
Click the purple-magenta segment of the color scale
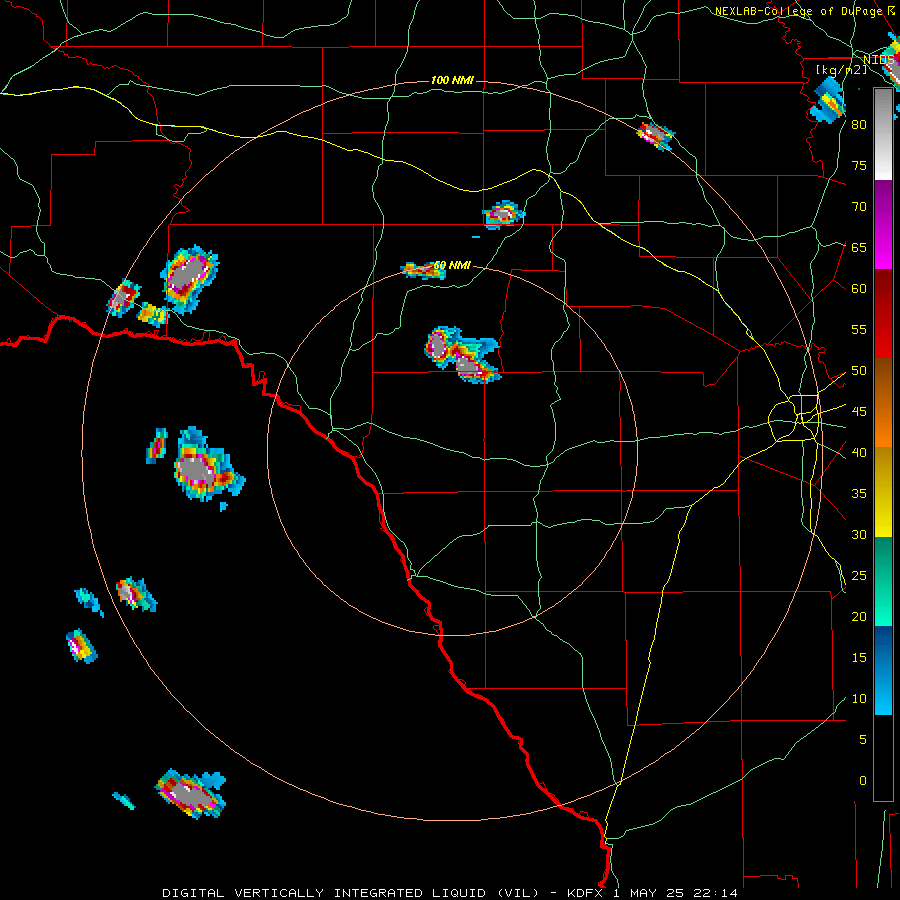click(x=883, y=225)
